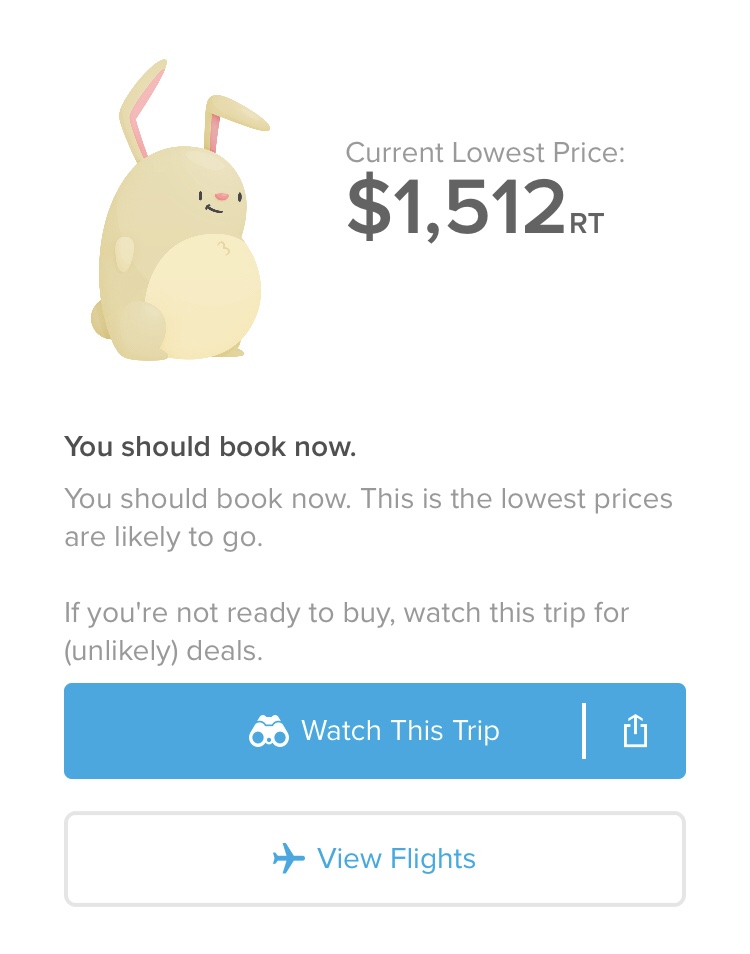The height and width of the screenshot is (954, 750).
Task: Tap the Watch This Trip label
Action: click(x=400, y=731)
